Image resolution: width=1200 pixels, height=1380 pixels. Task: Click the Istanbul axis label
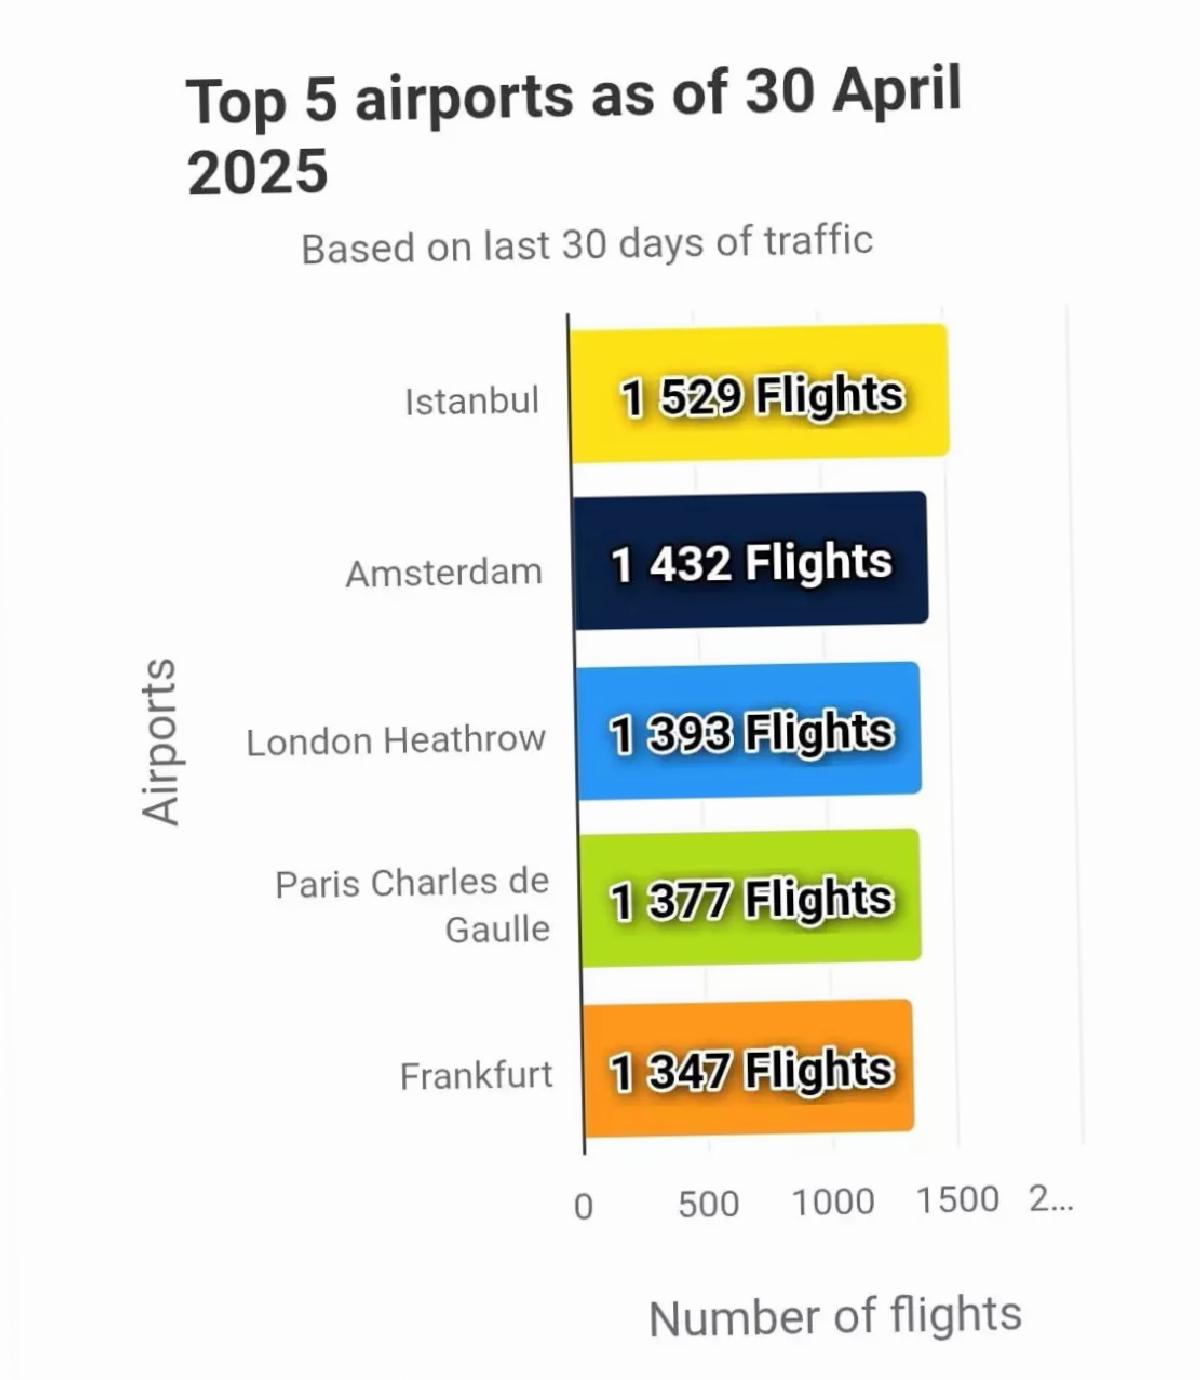[472, 401]
